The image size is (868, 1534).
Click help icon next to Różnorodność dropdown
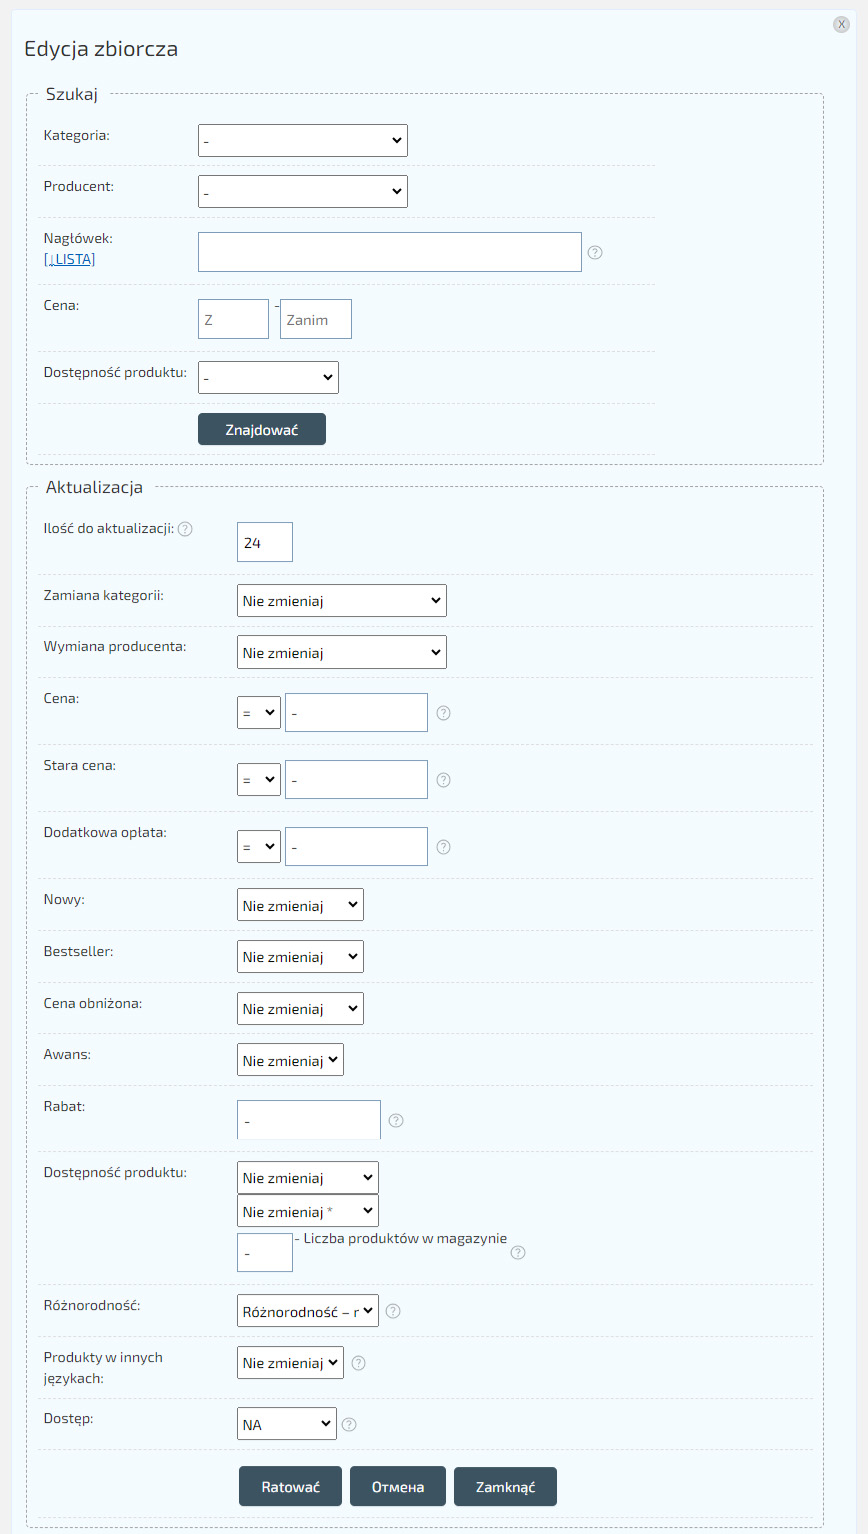tap(393, 1311)
